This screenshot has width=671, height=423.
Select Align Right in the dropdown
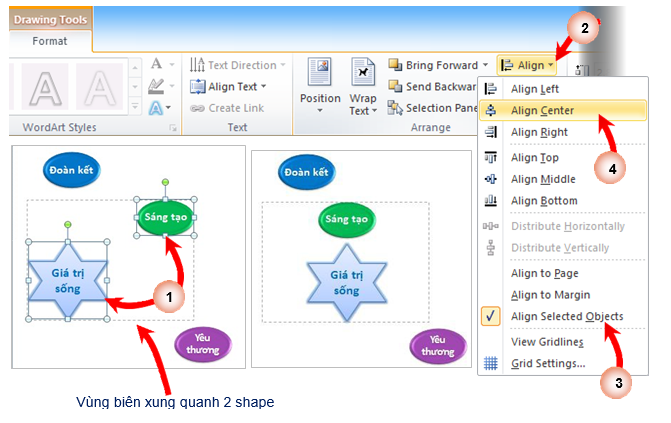point(539,132)
